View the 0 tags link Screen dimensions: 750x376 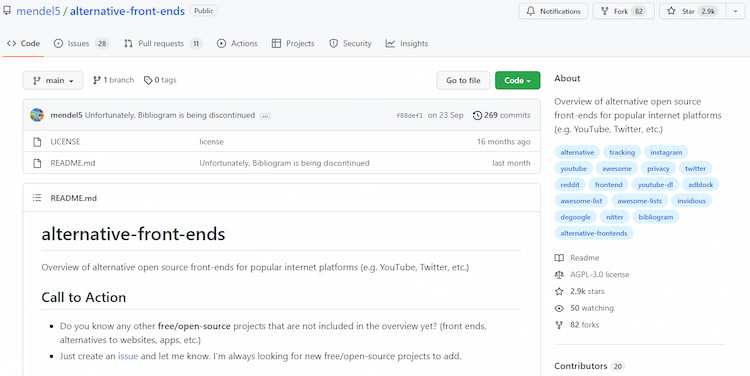click(x=160, y=80)
